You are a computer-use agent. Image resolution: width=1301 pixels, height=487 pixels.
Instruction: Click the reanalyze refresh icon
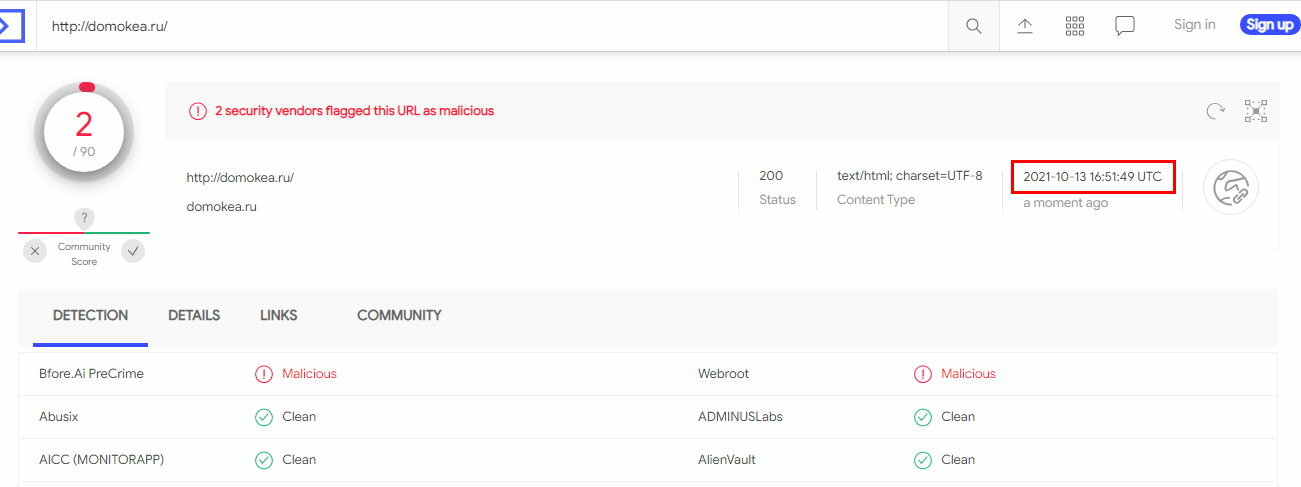(1215, 111)
